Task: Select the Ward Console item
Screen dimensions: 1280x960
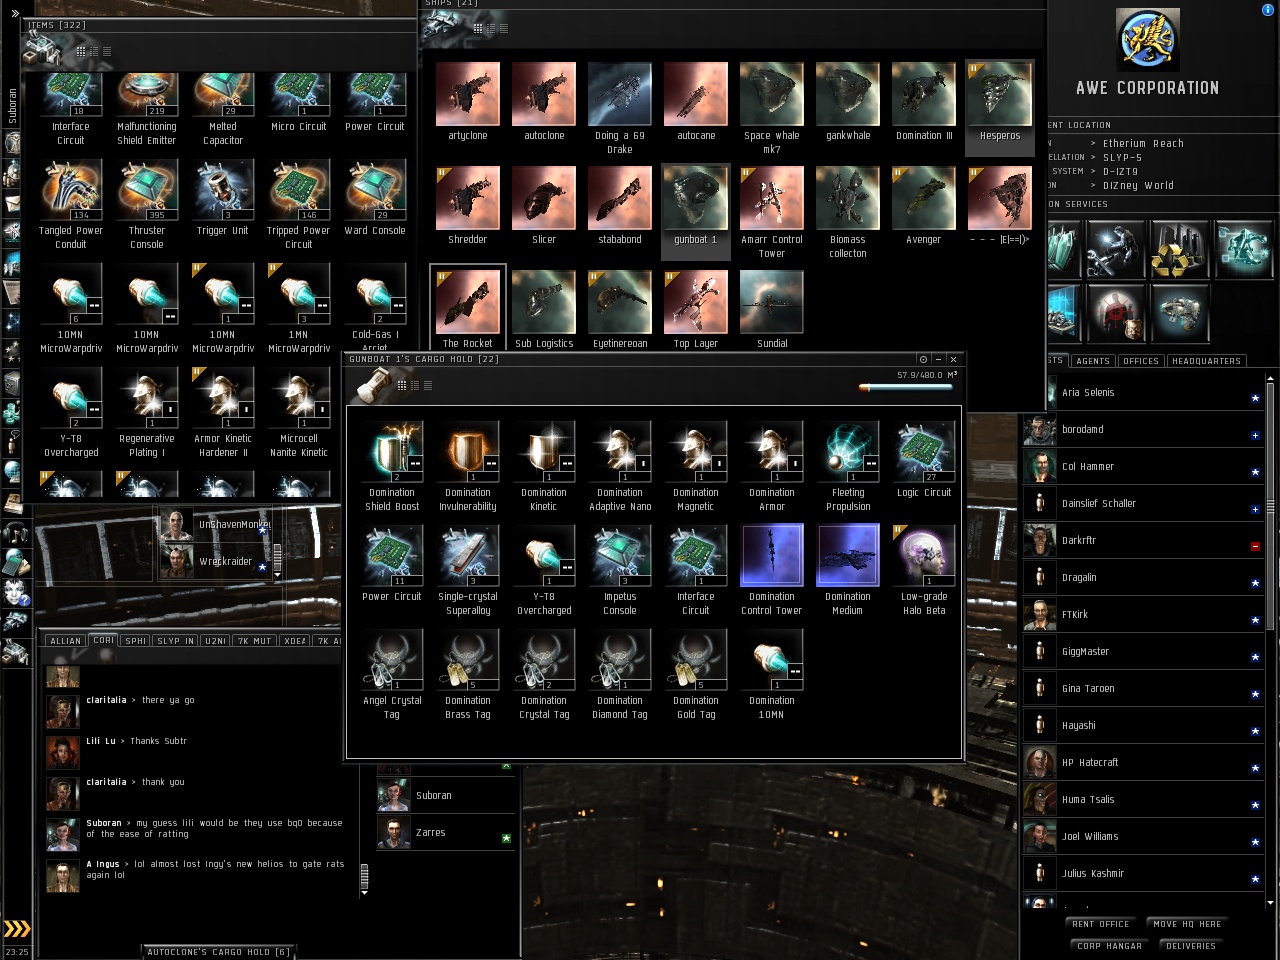Action: 375,198
